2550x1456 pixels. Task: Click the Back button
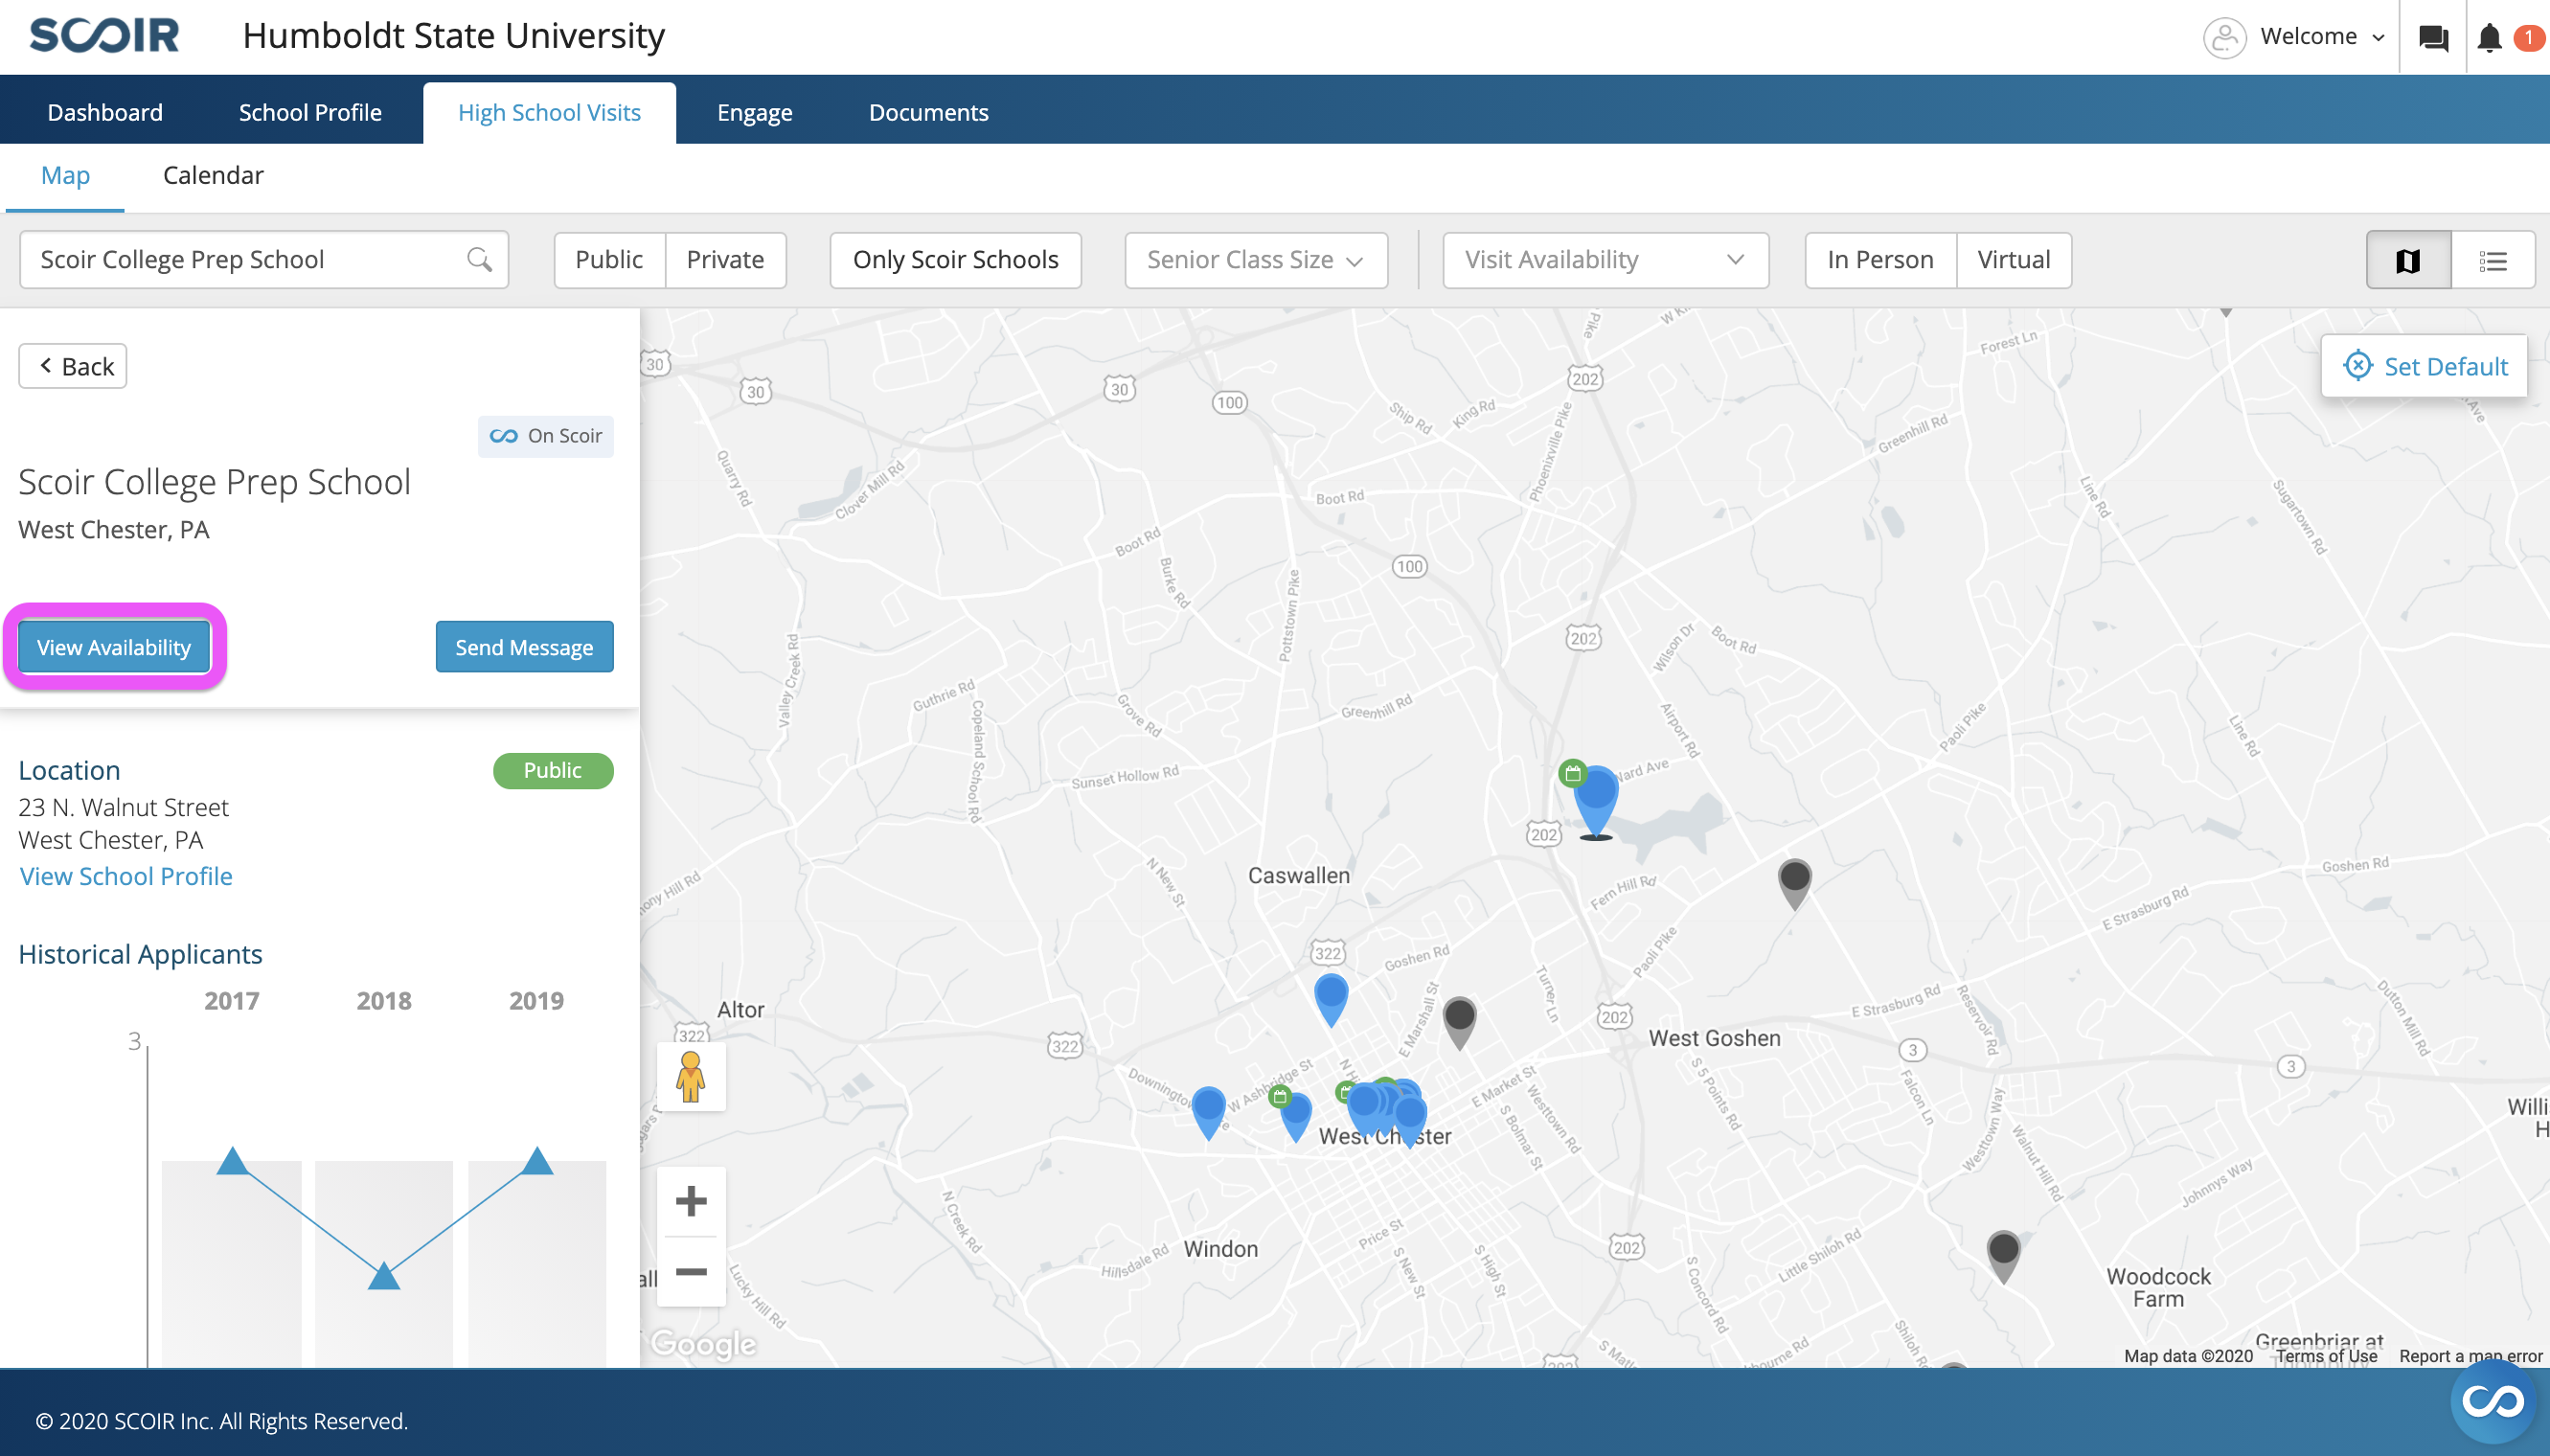tap(73, 366)
